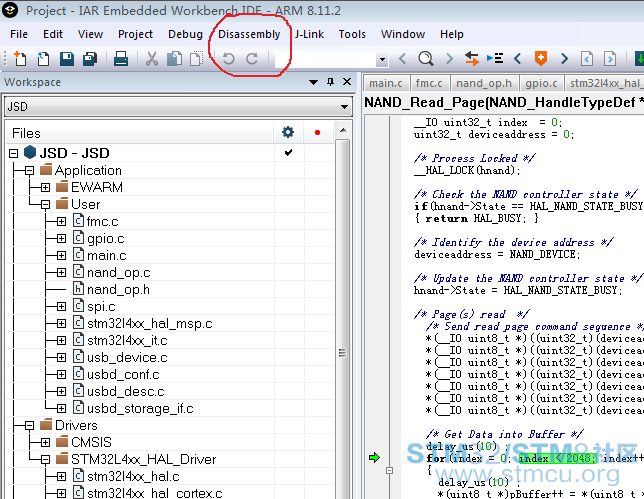Click the Navigate Backward document icon
644x499 pixels.
tap(587, 59)
